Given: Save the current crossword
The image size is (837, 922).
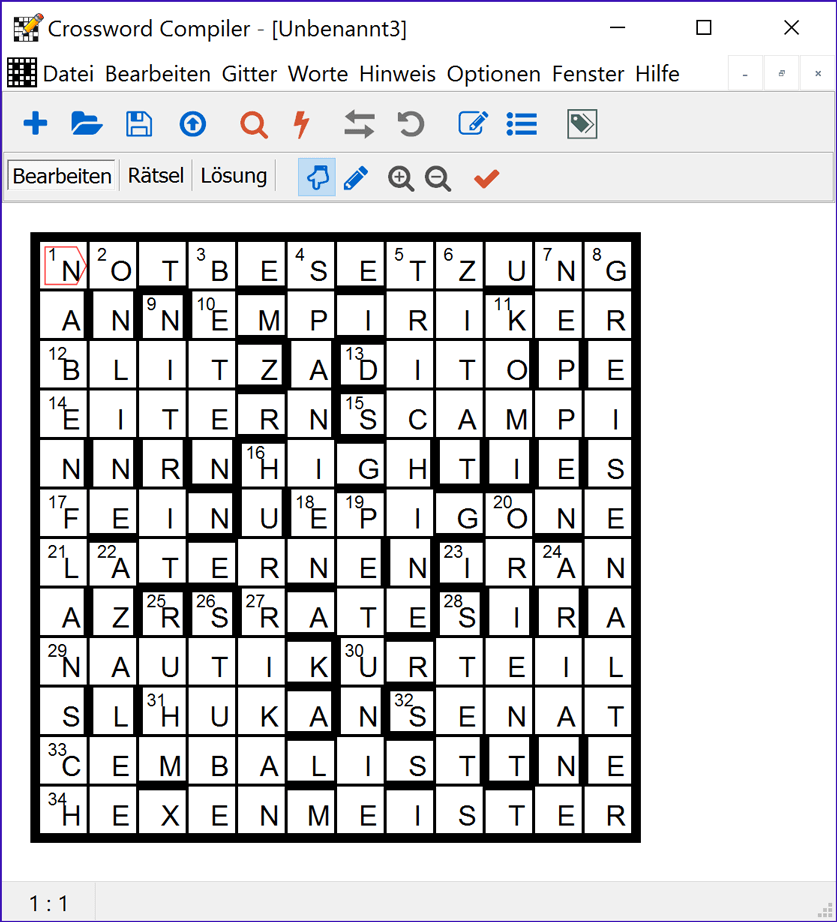Looking at the screenshot, I should pos(139,124).
